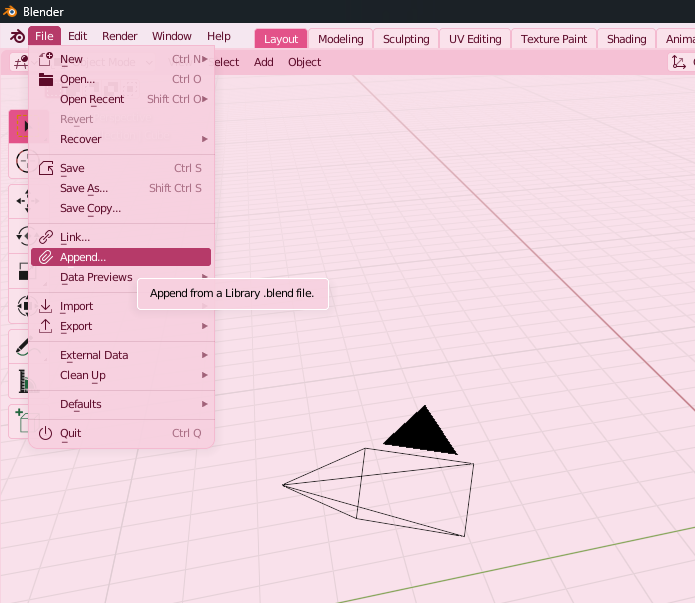Image resolution: width=695 pixels, height=603 pixels.
Task: Open the Edit menu
Action: [x=78, y=36]
